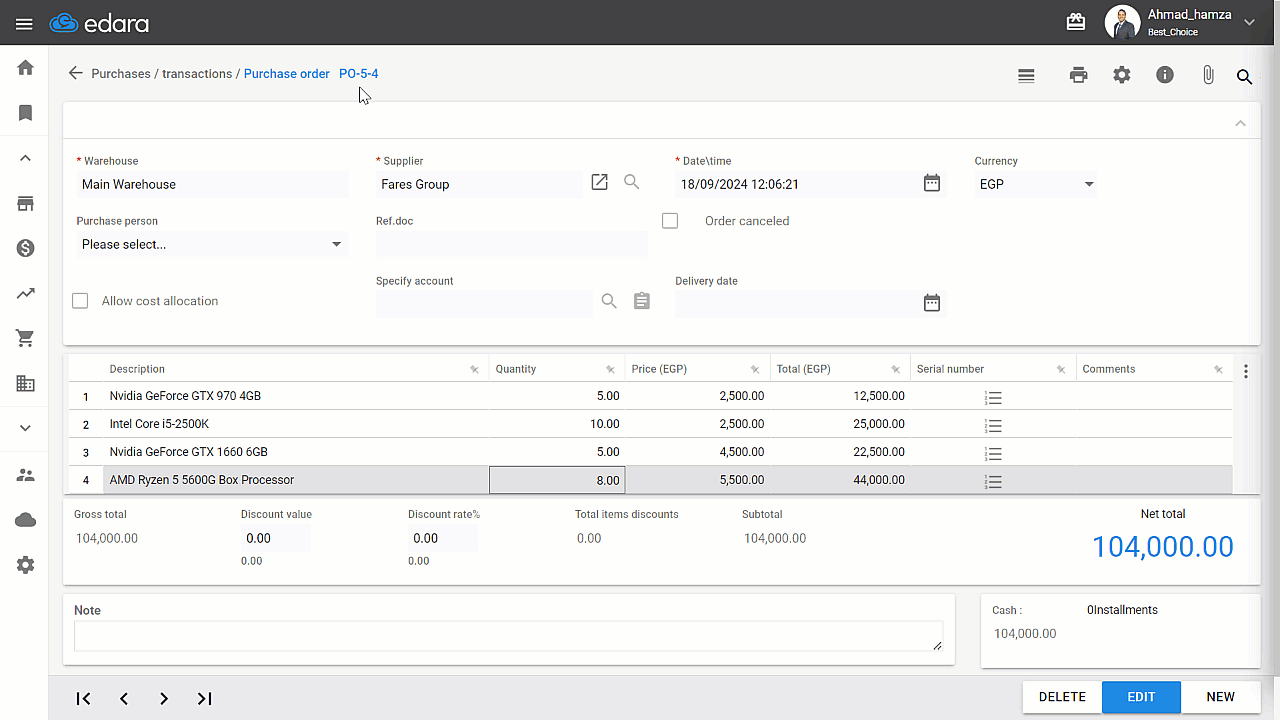Search for a supplier
Image resolution: width=1280 pixels, height=720 pixels.
pos(631,182)
